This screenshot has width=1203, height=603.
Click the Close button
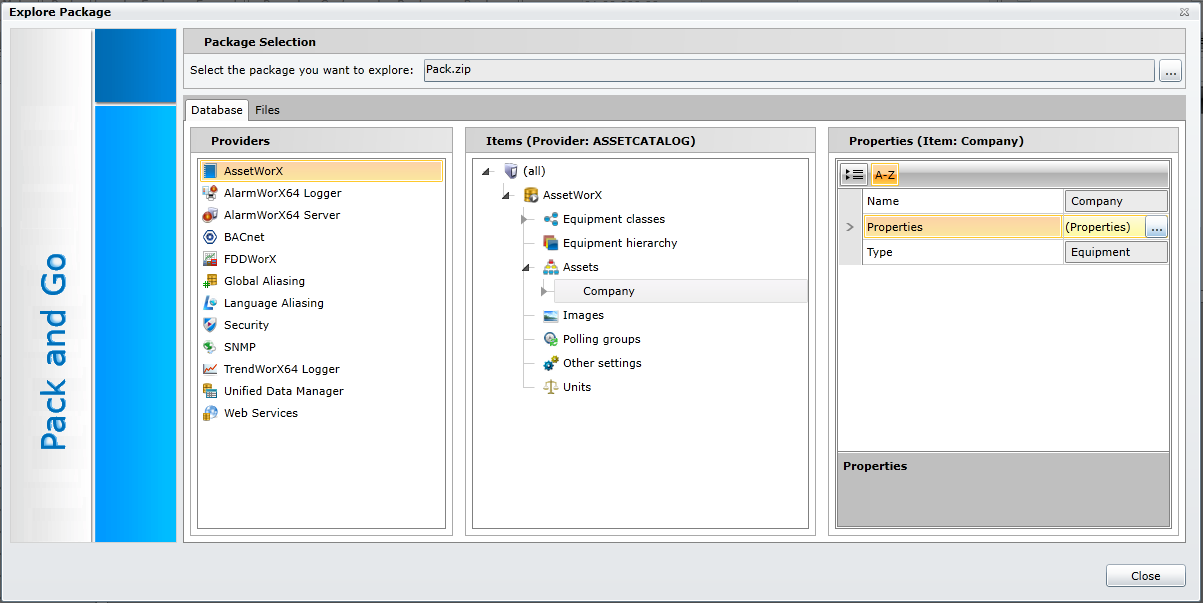1145,576
